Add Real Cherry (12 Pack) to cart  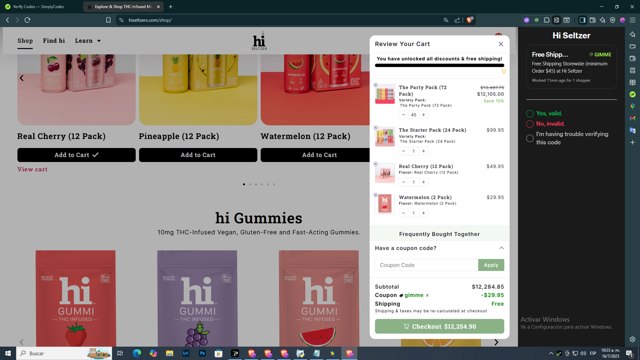[x=76, y=155]
